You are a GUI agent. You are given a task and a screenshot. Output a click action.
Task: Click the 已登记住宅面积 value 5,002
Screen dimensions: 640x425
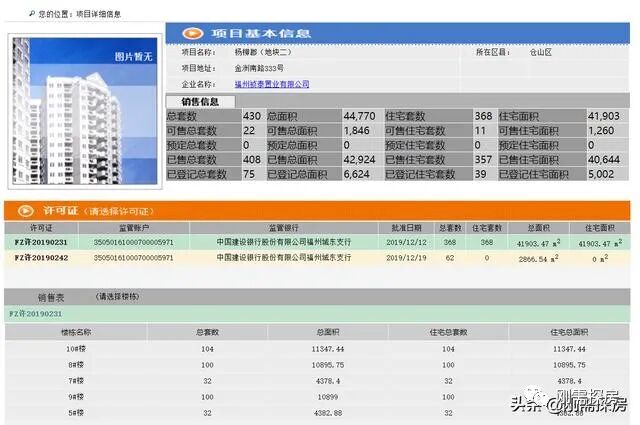pyautogui.click(x=601, y=174)
